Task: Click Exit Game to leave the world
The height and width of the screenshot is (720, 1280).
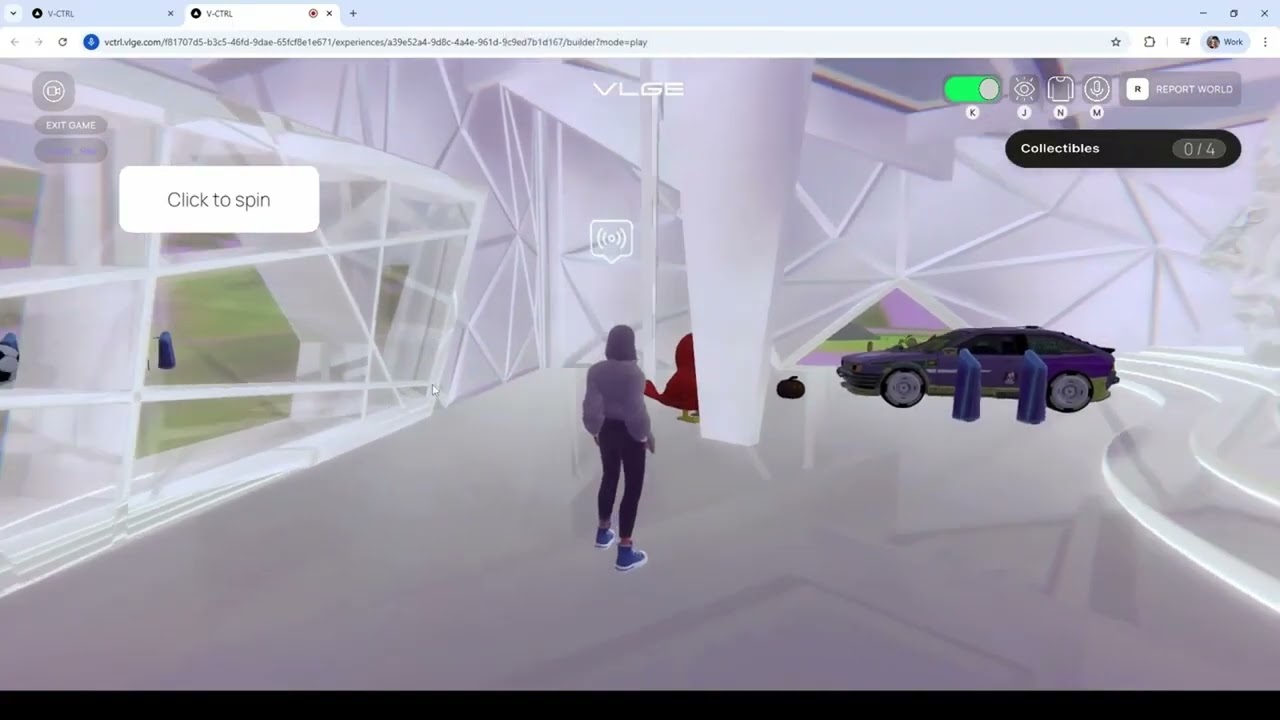Action: point(70,124)
